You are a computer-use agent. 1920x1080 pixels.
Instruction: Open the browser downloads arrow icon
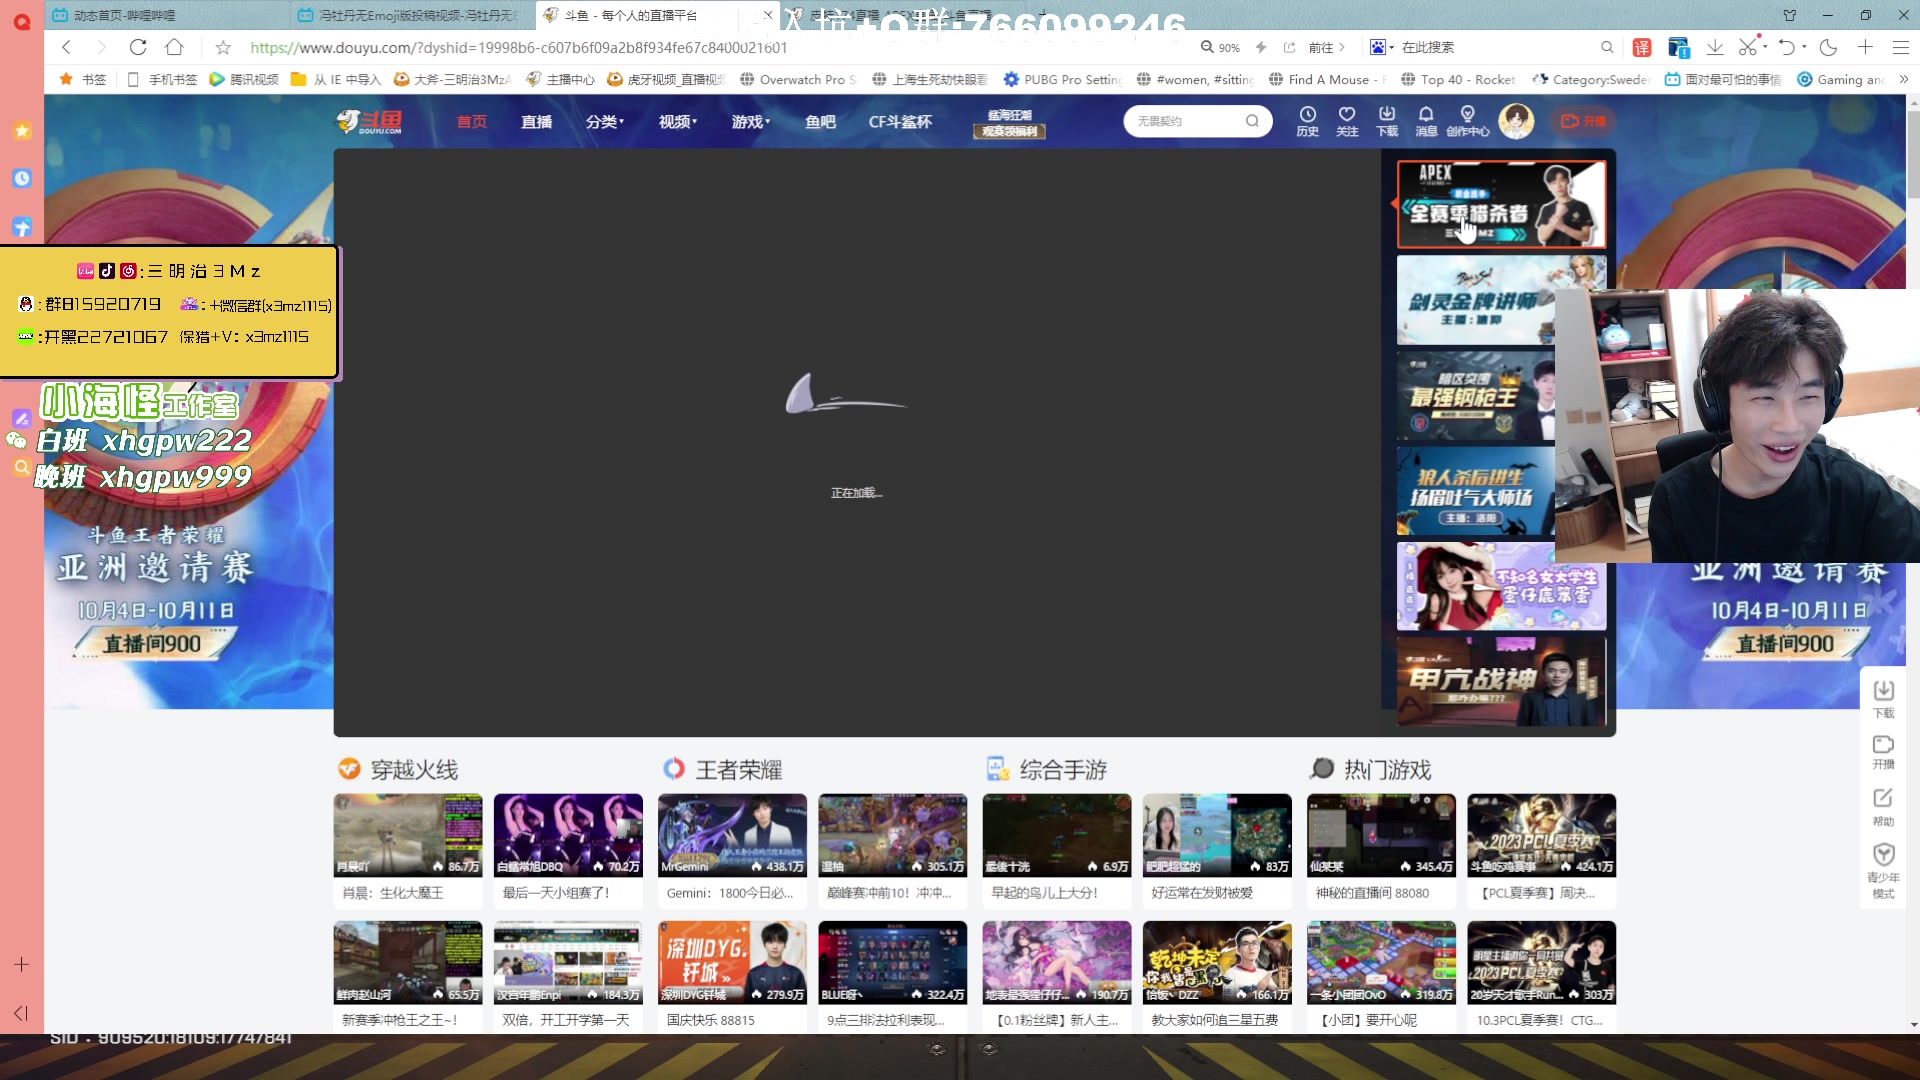(x=1715, y=47)
